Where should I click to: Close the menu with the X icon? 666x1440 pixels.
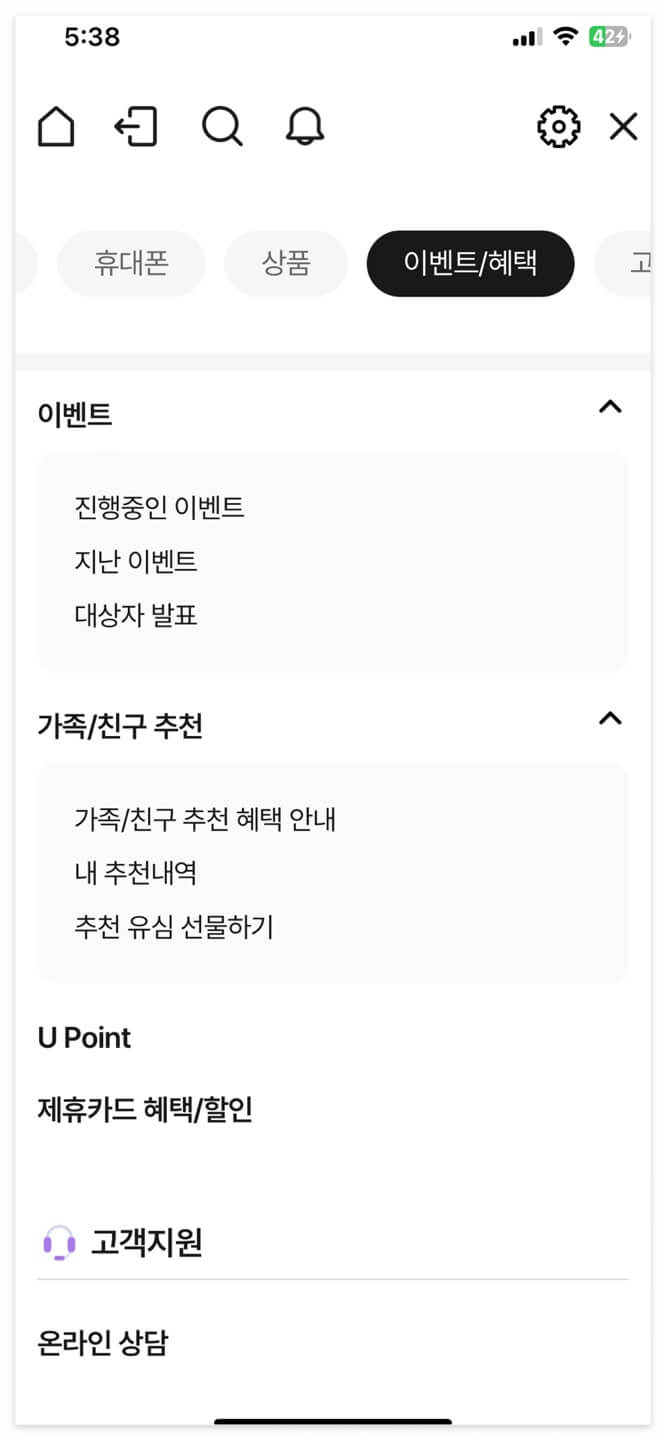pyautogui.click(x=623, y=127)
